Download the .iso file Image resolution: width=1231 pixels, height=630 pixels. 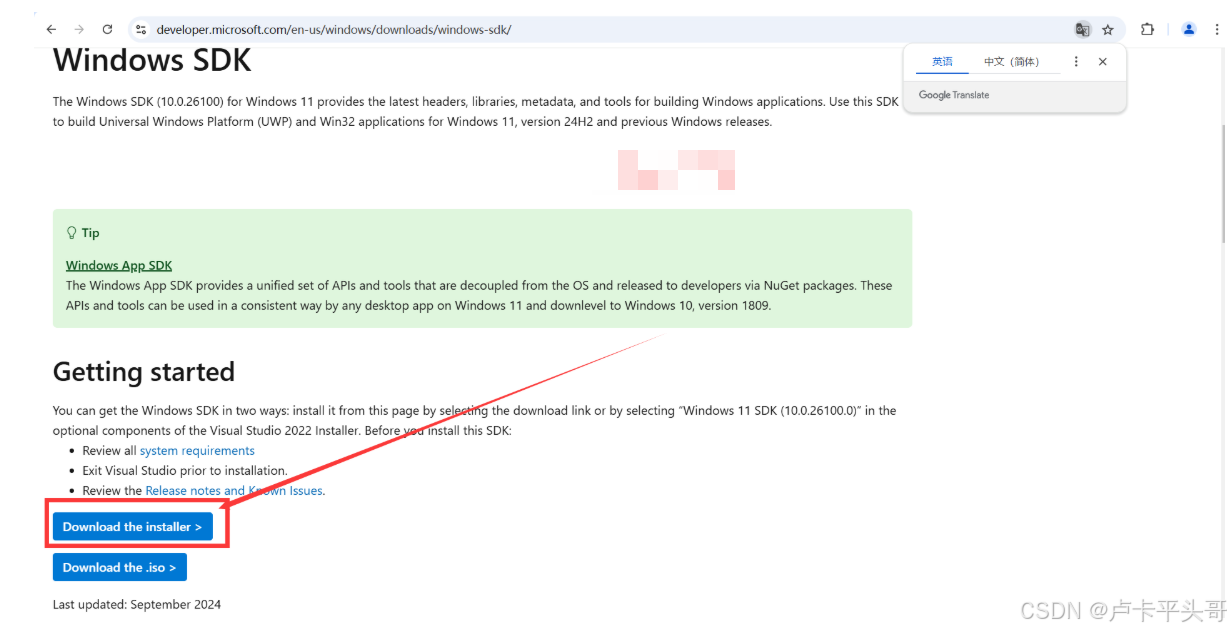pos(120,567)
